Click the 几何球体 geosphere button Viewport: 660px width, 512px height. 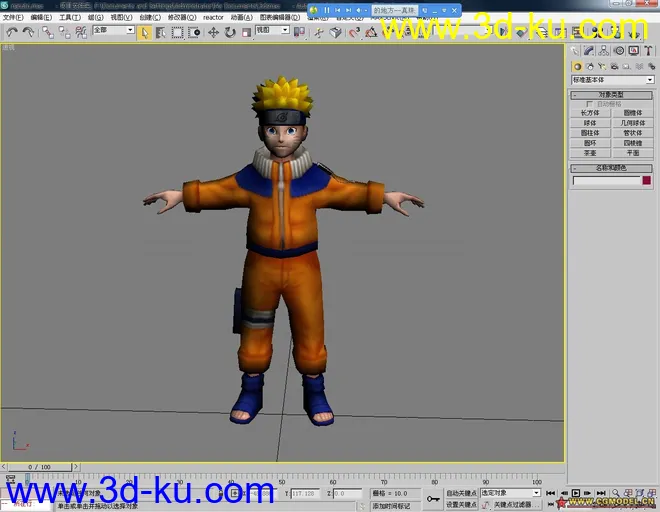pyautogui.click(x=633, y=123)
